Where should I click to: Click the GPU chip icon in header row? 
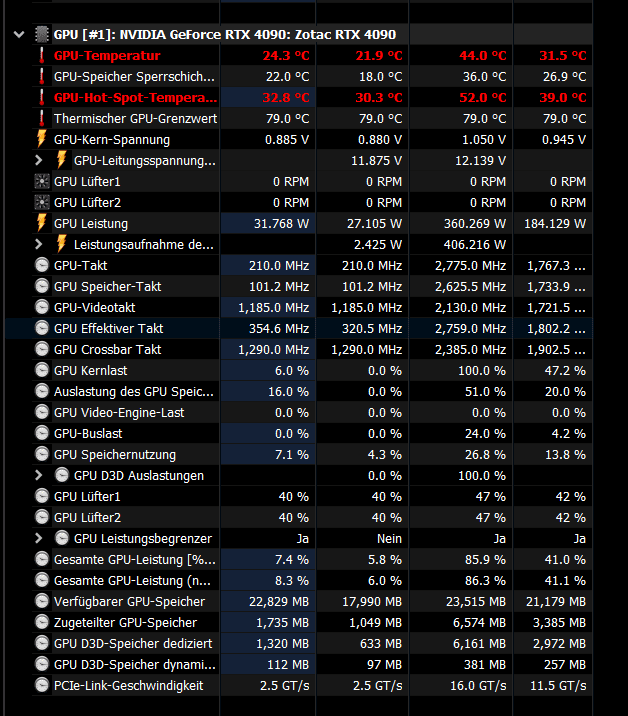pyautogui.click(x=42, y=34)
